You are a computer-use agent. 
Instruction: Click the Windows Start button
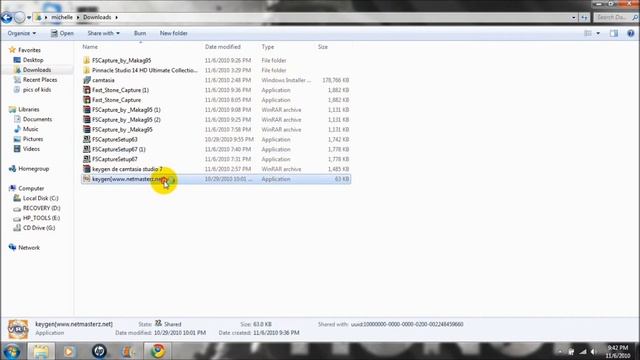point(11,351)
